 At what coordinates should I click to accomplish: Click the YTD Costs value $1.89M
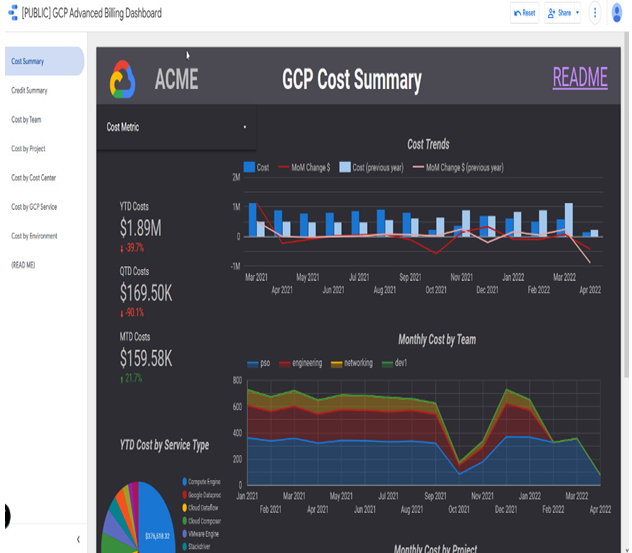[141, 228]
